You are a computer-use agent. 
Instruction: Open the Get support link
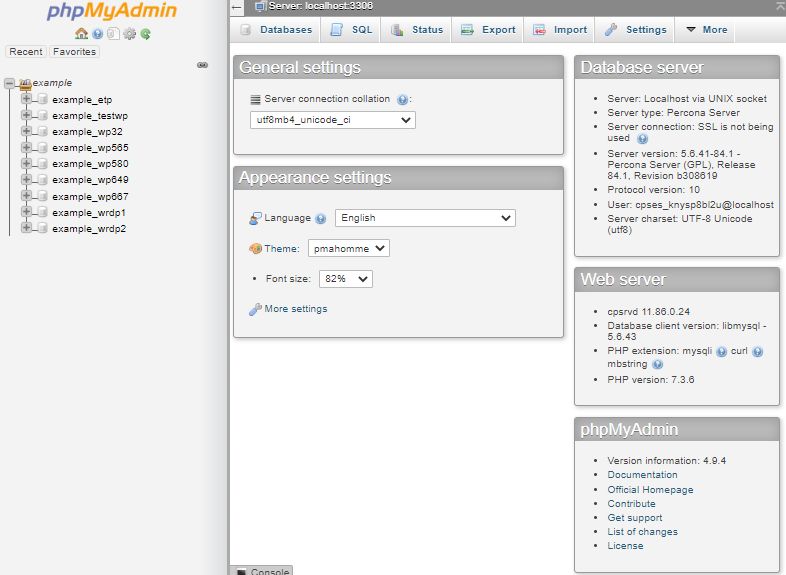635,518
